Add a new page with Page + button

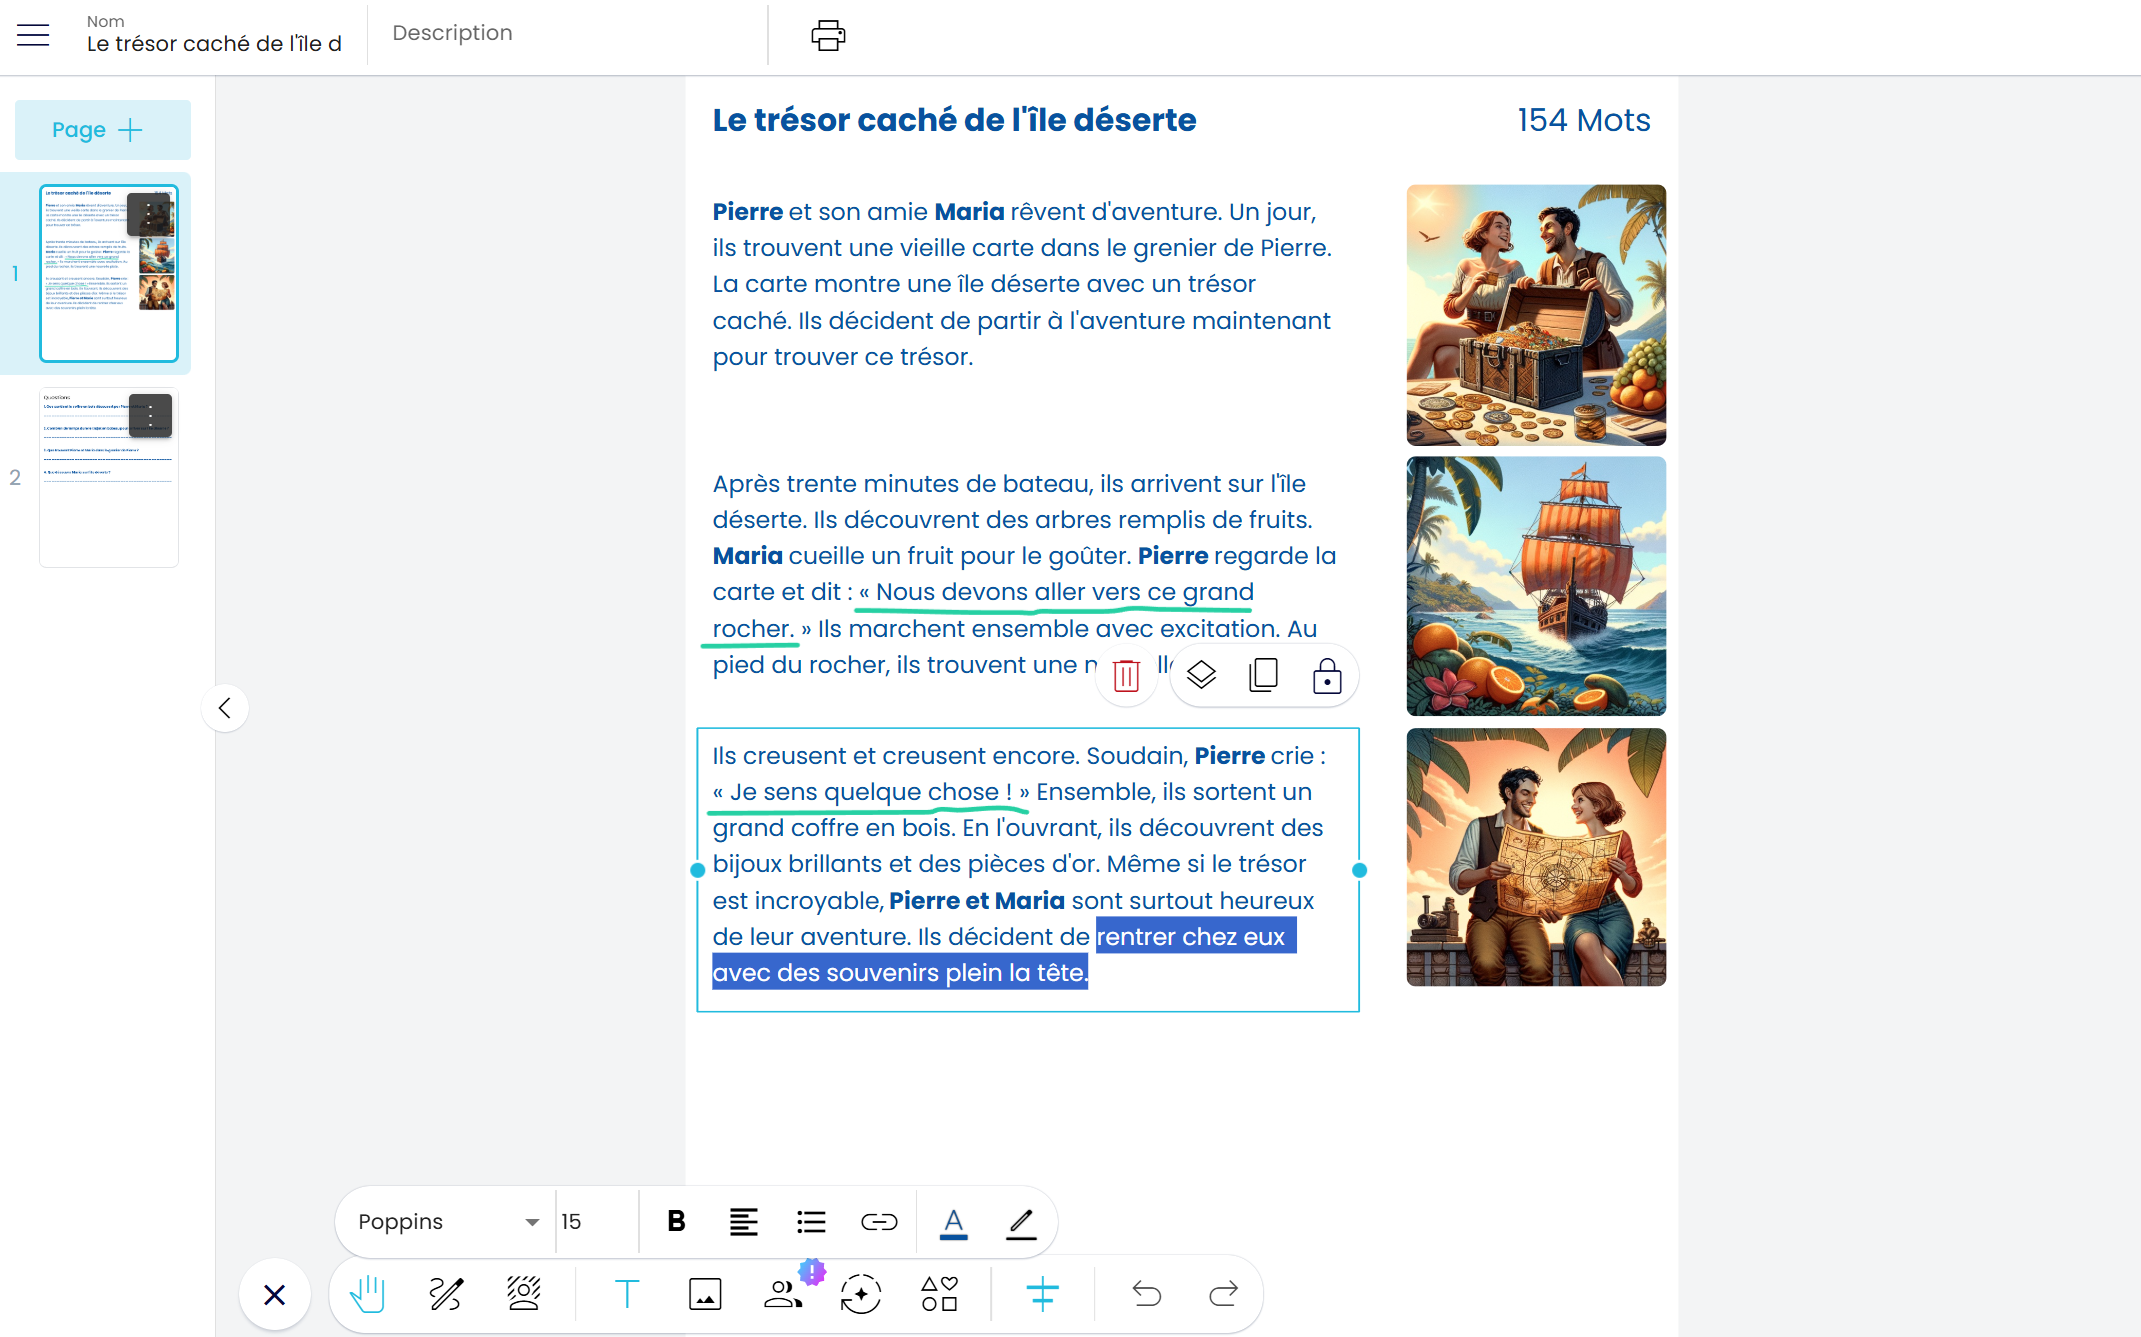102,130
